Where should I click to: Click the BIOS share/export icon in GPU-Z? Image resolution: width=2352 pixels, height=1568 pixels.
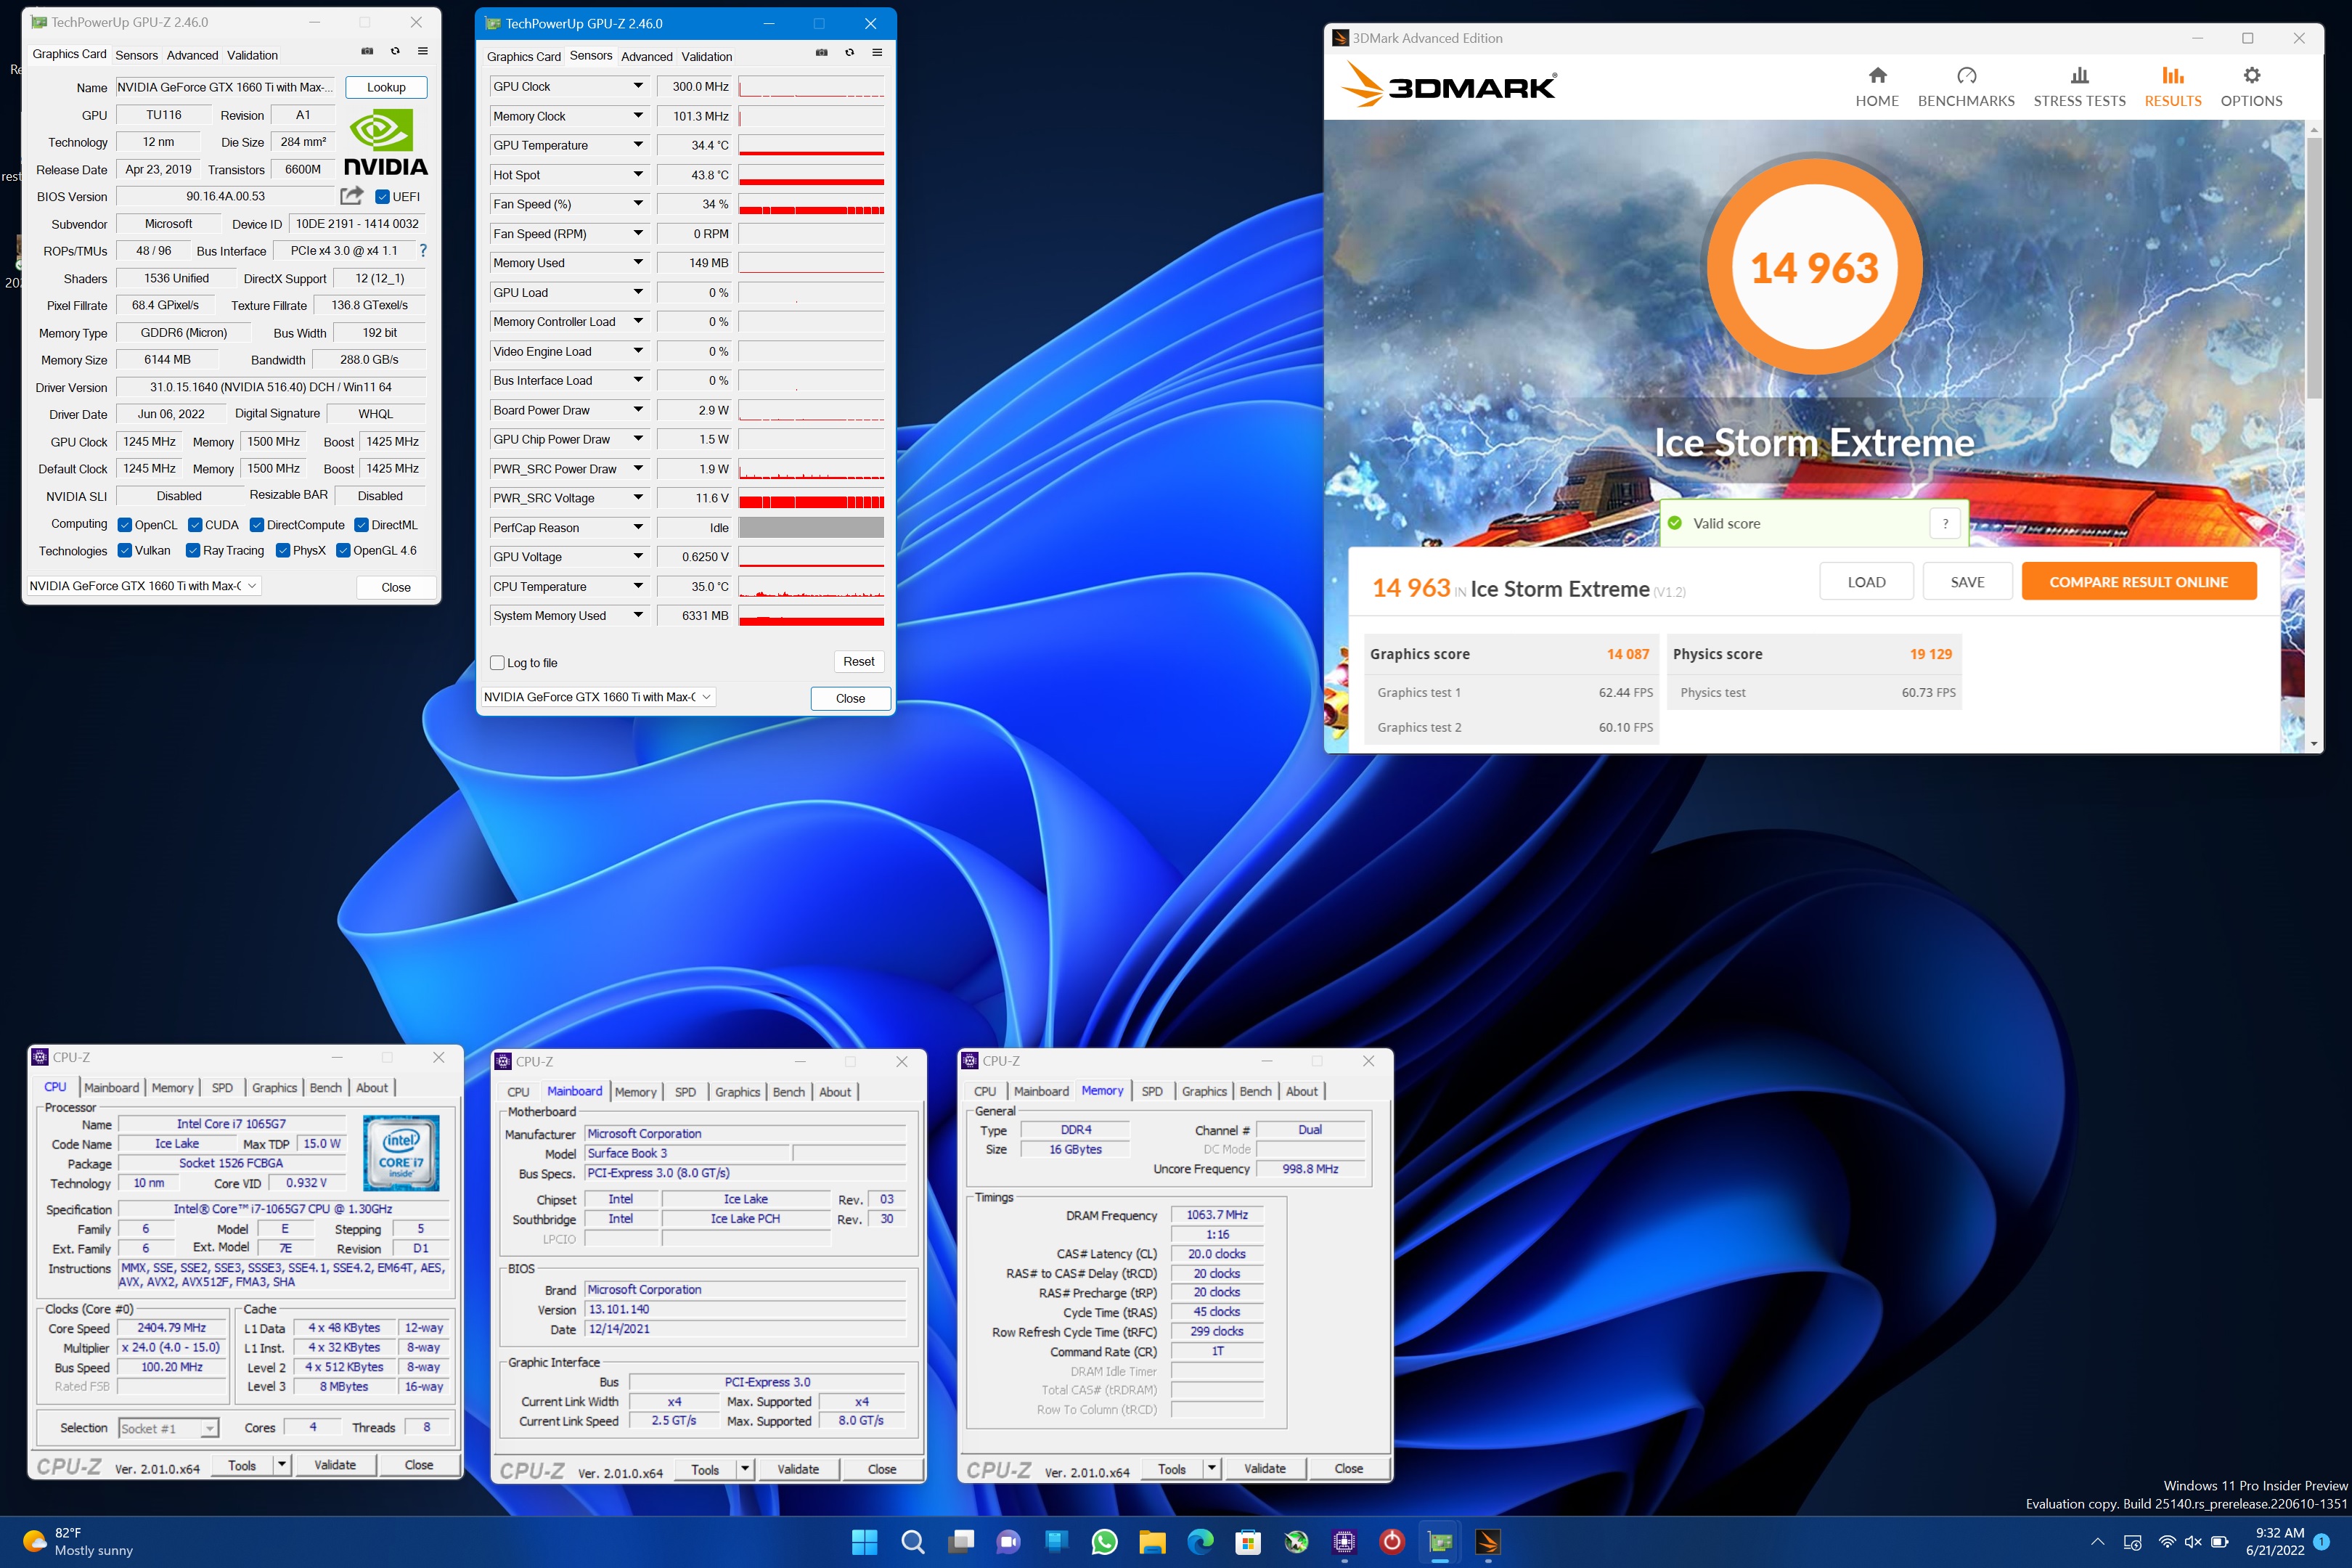[x=352, y=196]
